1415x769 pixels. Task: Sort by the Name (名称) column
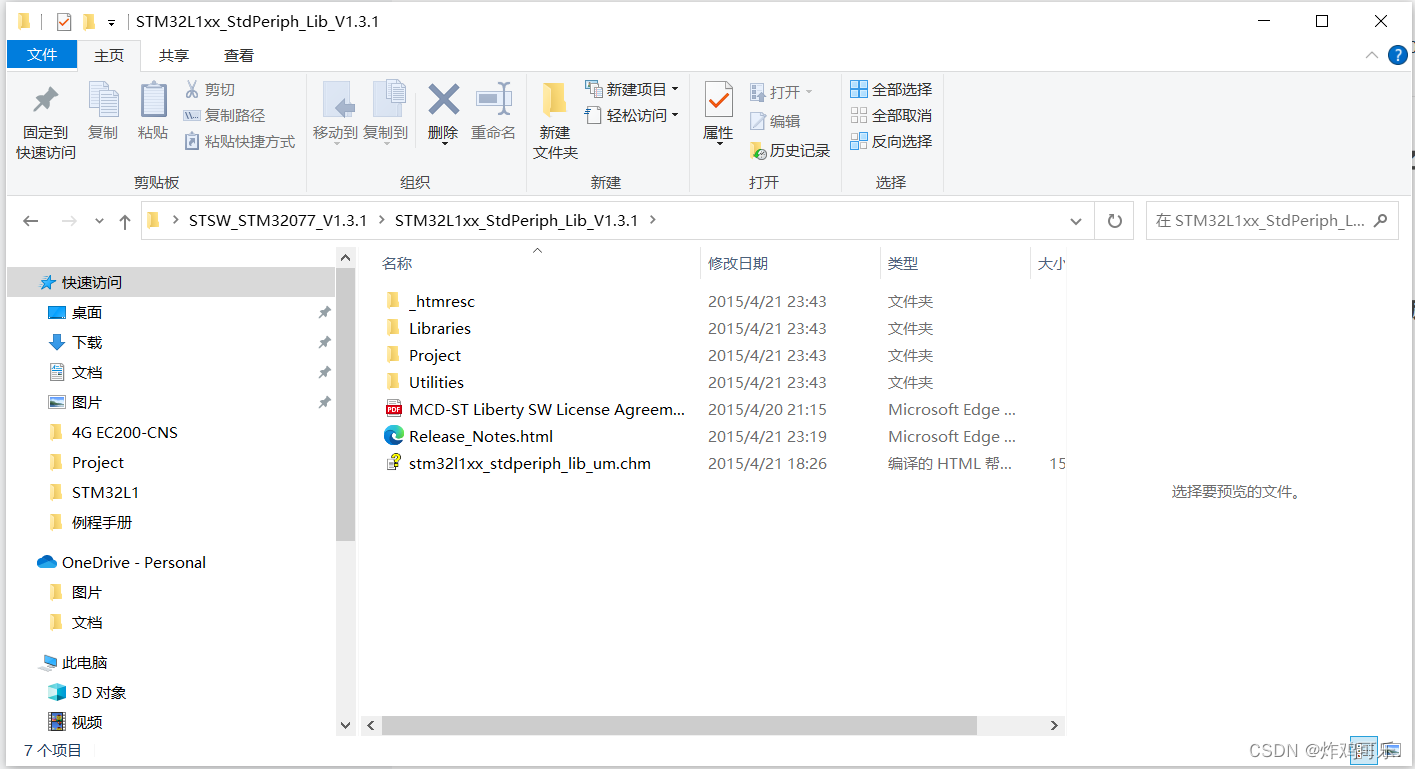coord(397,263)
